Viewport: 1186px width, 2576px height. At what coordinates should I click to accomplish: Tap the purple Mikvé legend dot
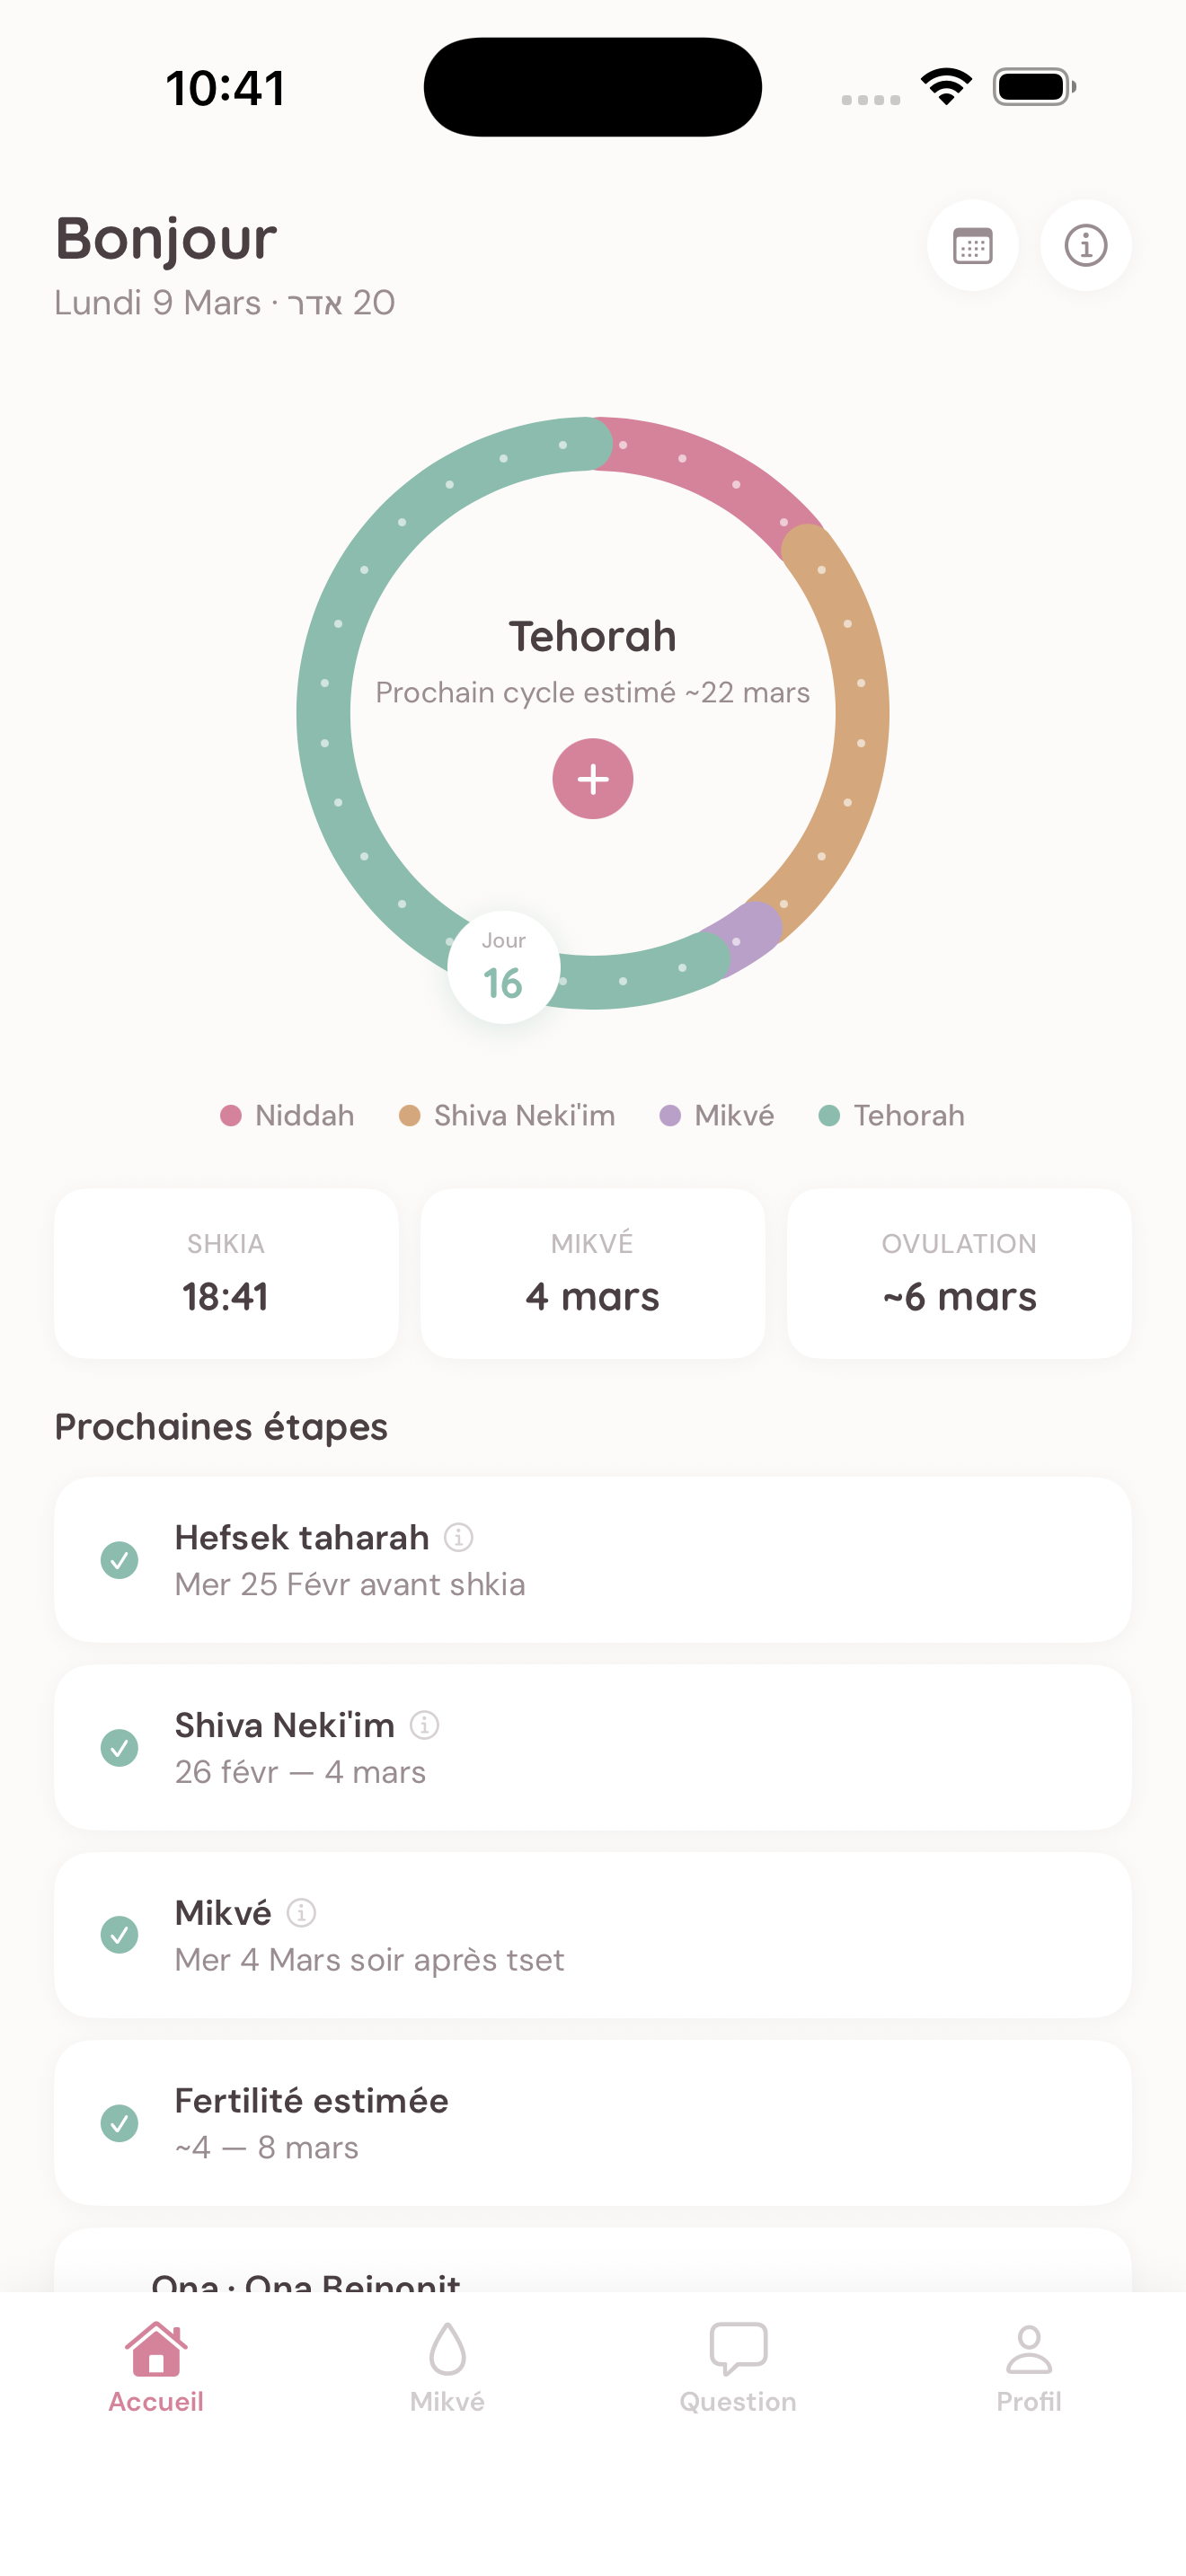coord(670,1116)
